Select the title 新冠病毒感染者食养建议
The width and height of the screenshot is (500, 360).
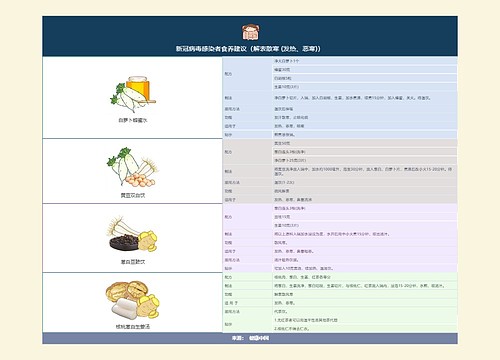click(212, 49)
